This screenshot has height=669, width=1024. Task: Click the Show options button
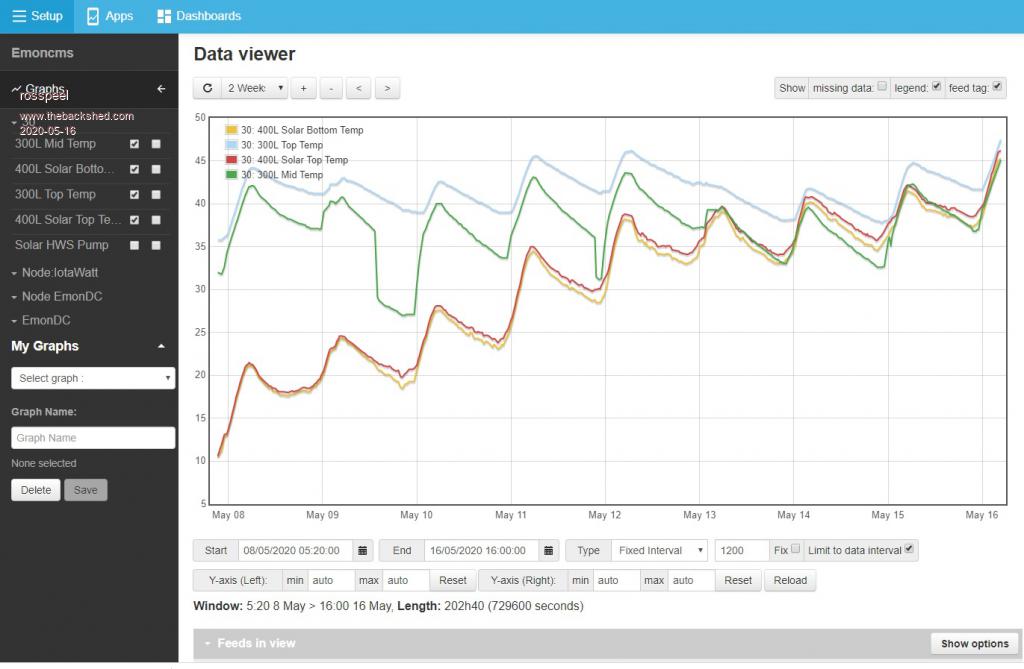974,643
